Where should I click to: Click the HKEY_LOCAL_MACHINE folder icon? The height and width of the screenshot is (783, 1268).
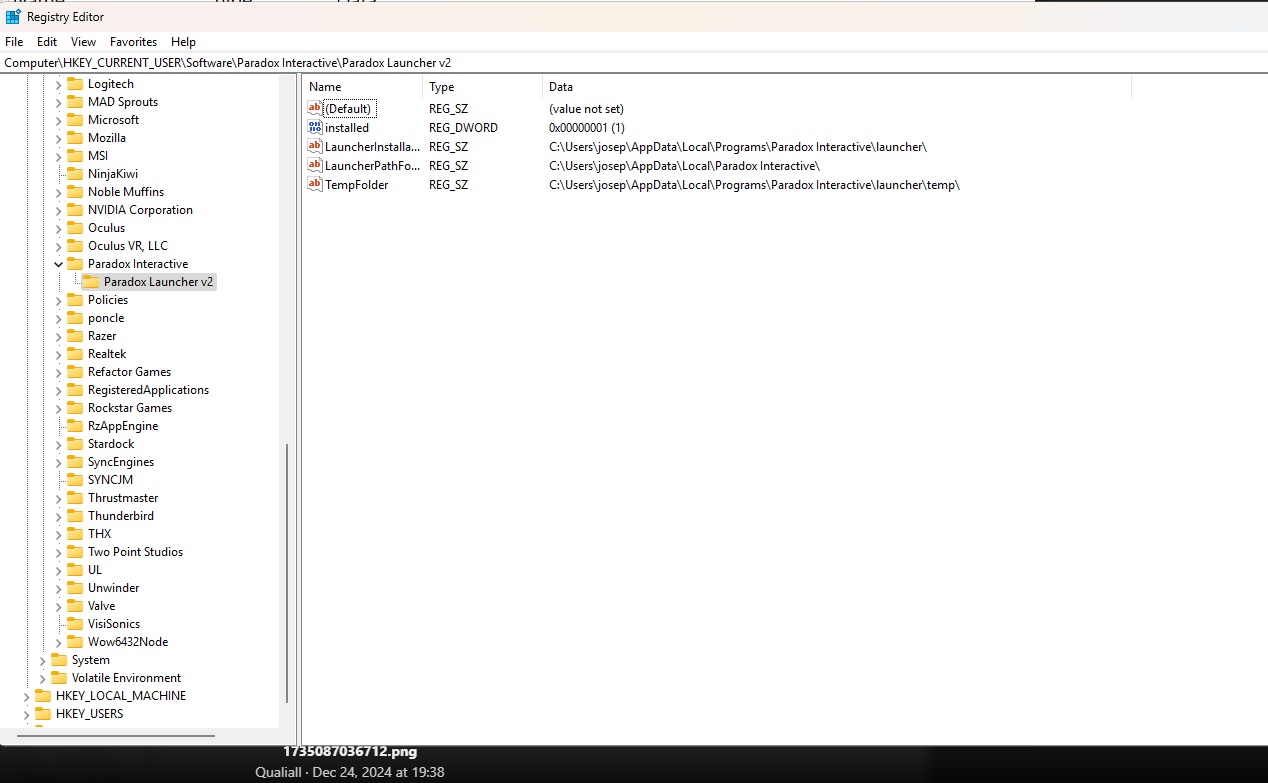coord(43,696)
